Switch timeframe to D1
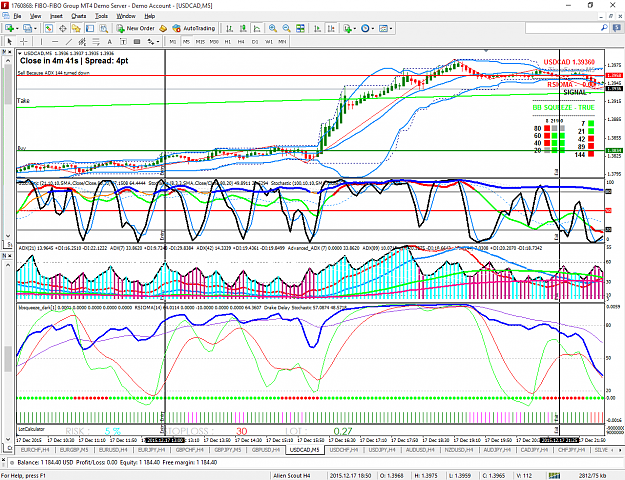 (x=255, y=41)
